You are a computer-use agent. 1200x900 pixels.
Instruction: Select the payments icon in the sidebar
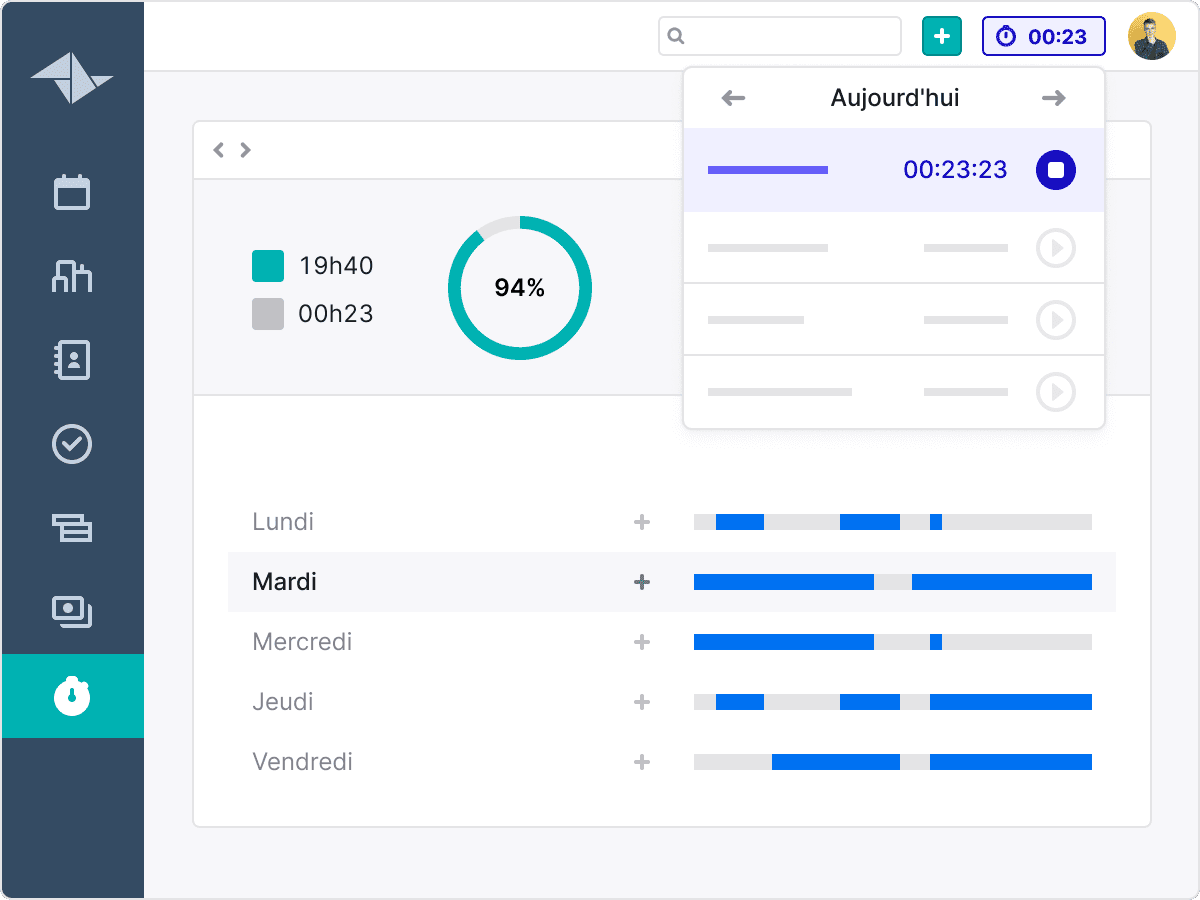coord(71,612)
